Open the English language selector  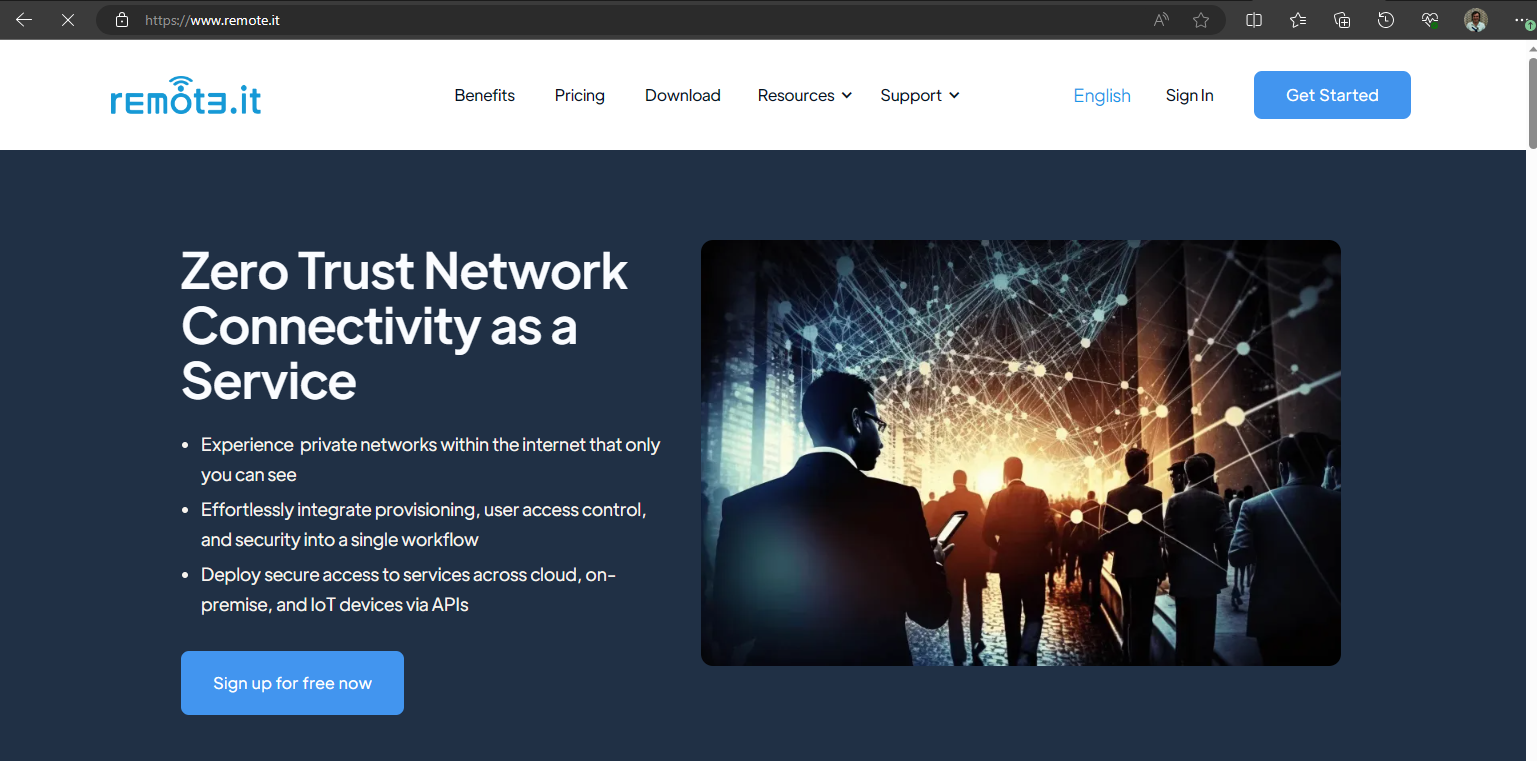click(1102, 95)
